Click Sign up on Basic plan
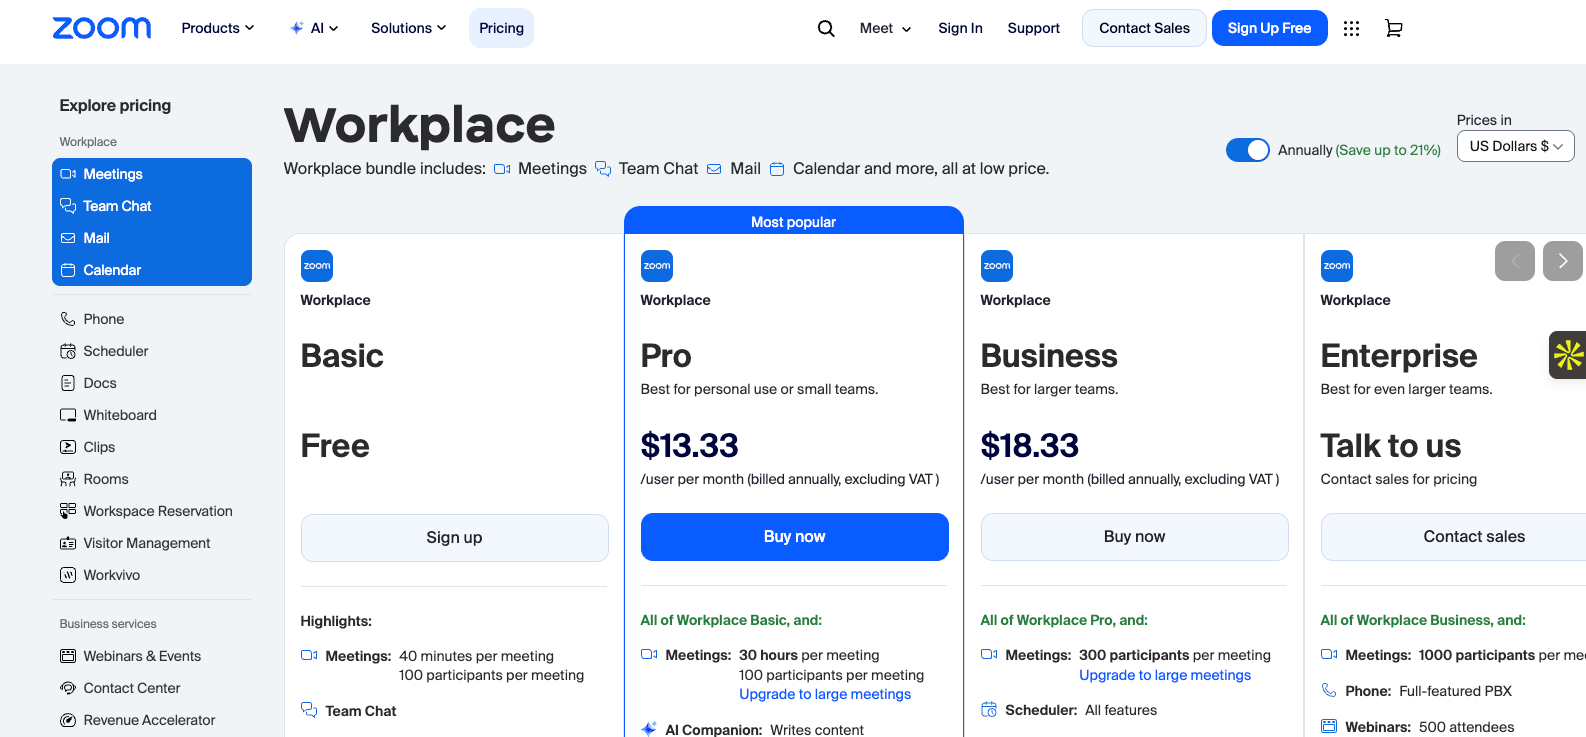1586x737 pixels. (455, 538)
